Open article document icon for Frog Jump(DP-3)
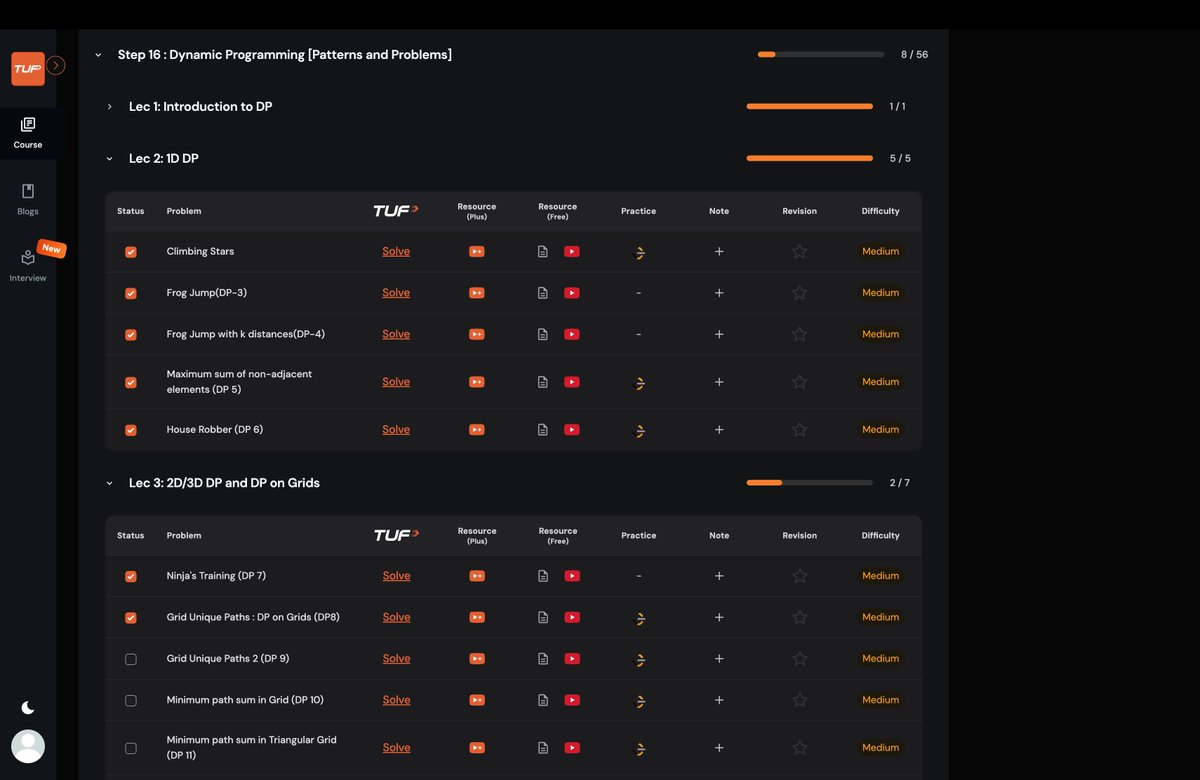Screen dimensions: 1200x780 [543, 293]
